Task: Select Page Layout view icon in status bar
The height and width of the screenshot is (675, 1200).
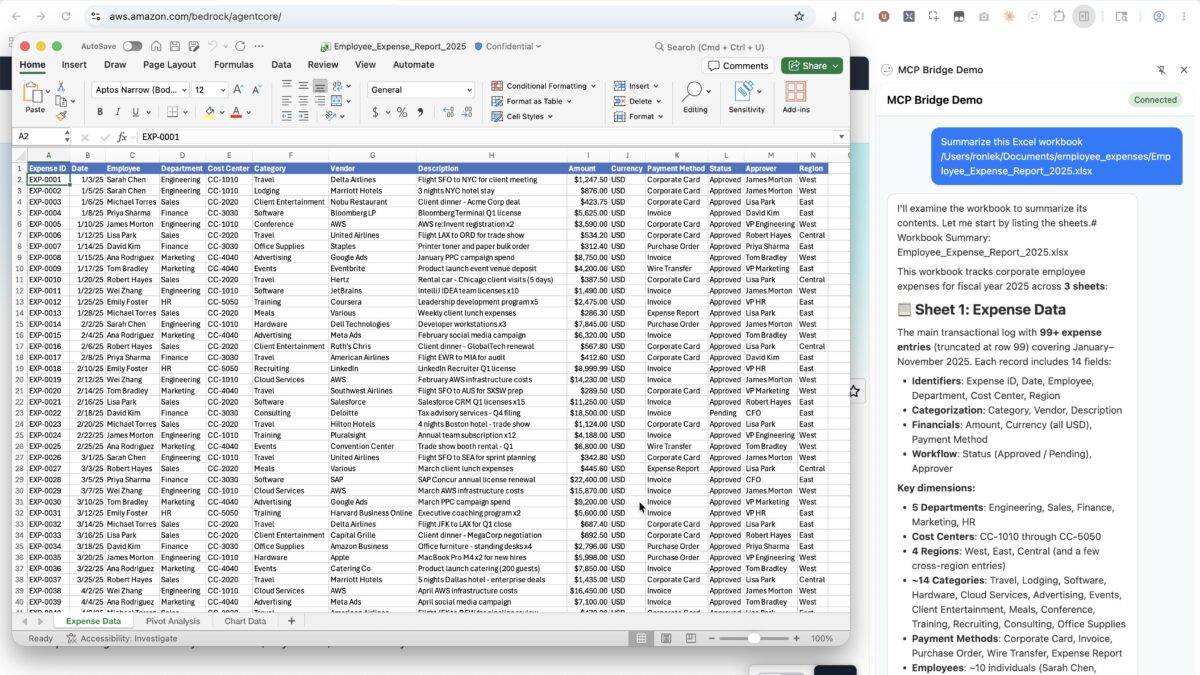Action: (x=664, y=638)
